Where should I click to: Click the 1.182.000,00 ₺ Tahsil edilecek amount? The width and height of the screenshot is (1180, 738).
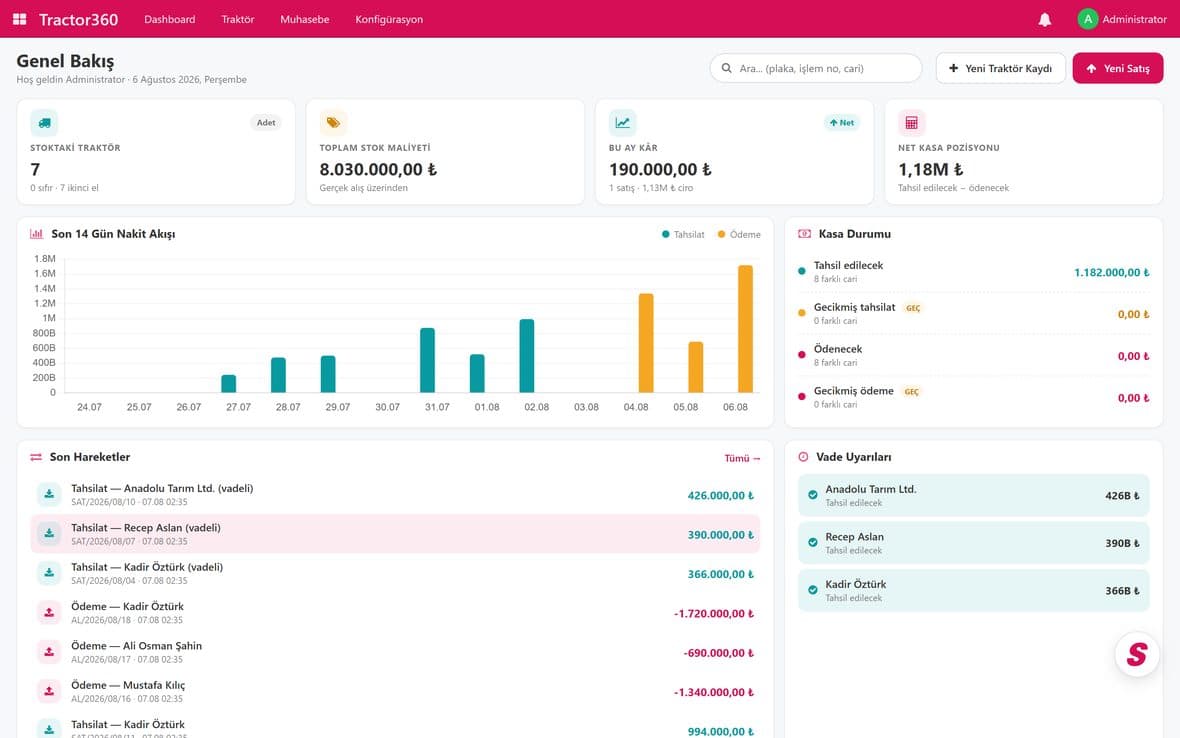[x=1112, y=272]
